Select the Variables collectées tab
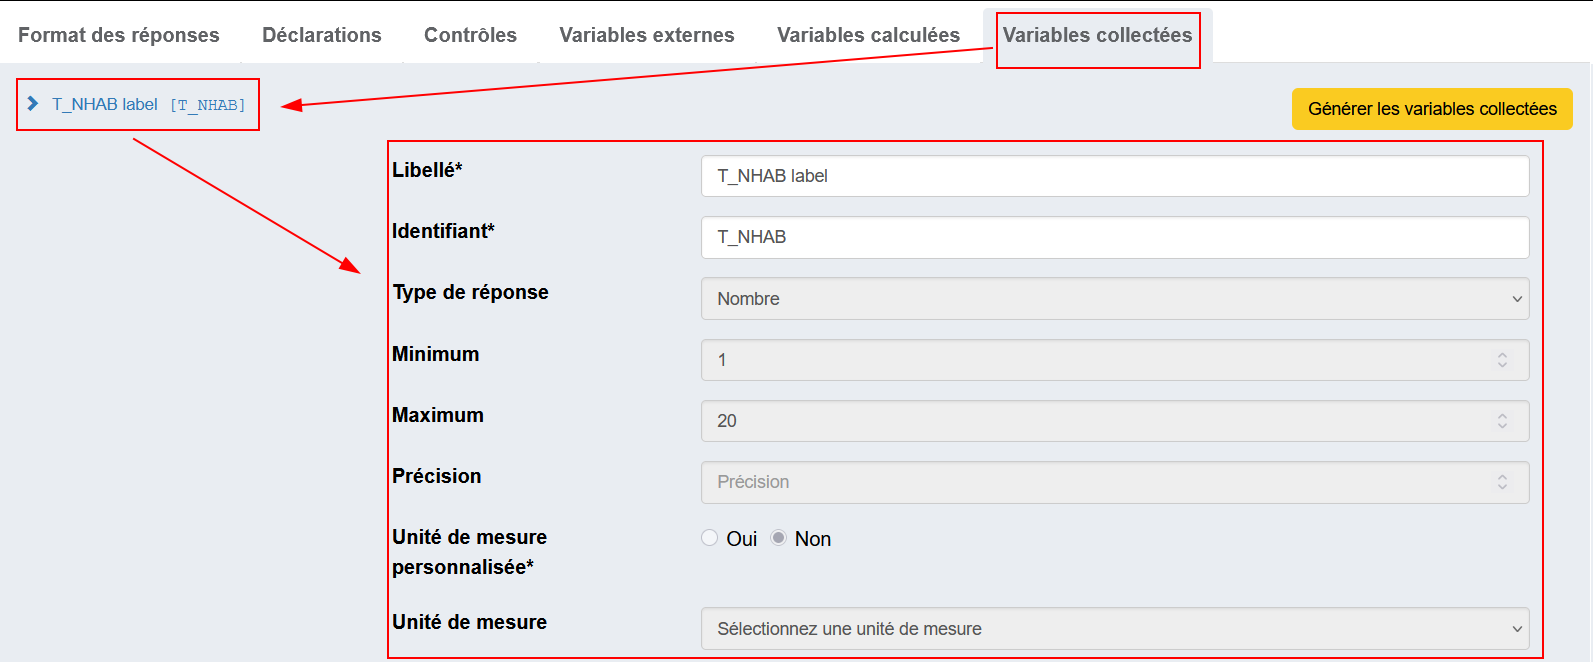The height and width of the screenshot is (662, 1593). pyautogui.click(x=1097, y=35)
